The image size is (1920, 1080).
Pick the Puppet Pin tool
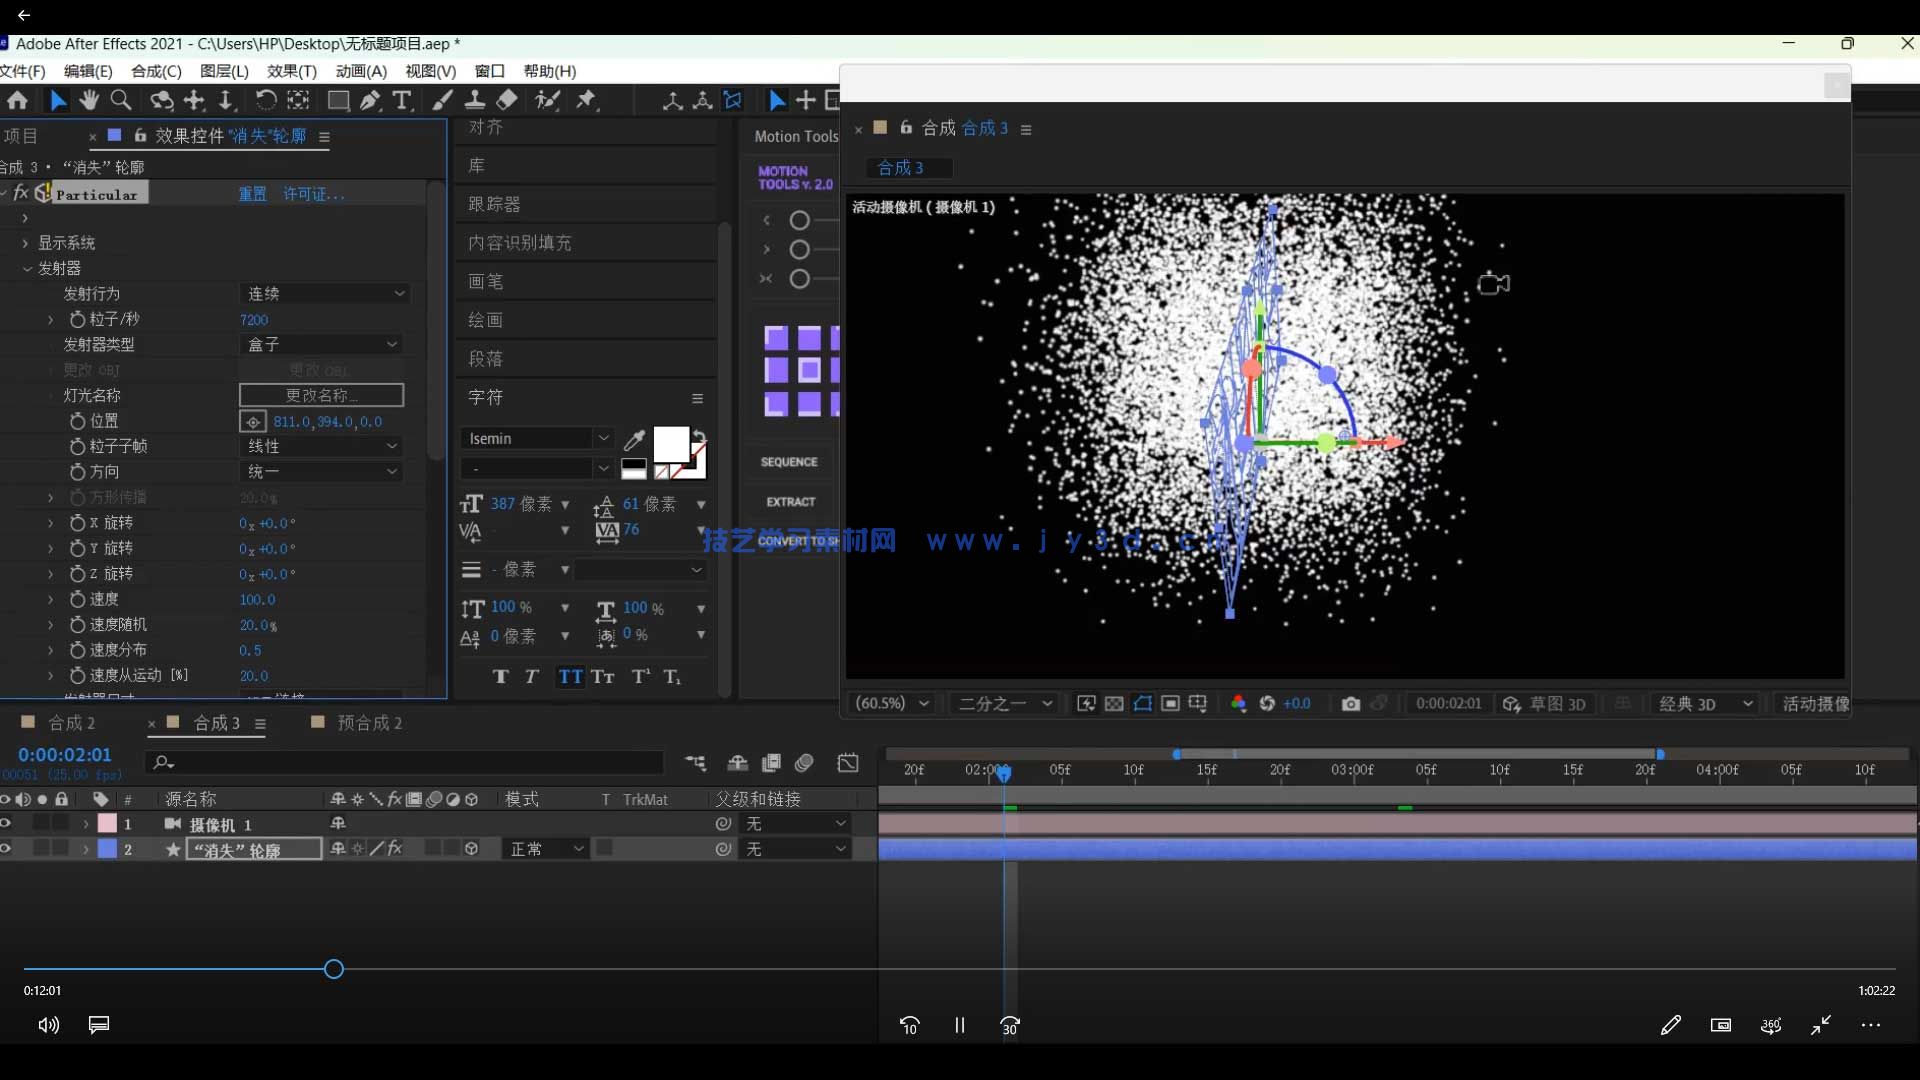tap(587, 100)
